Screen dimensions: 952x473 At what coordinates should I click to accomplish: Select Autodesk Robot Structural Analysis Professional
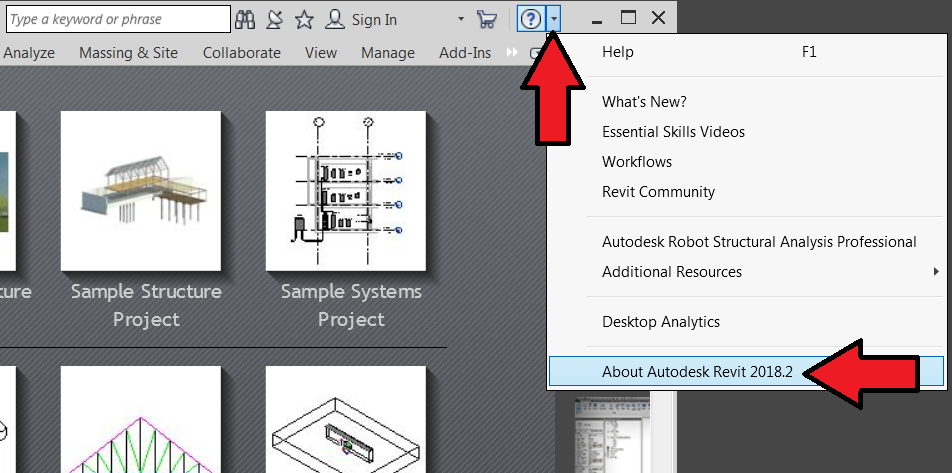746,242
